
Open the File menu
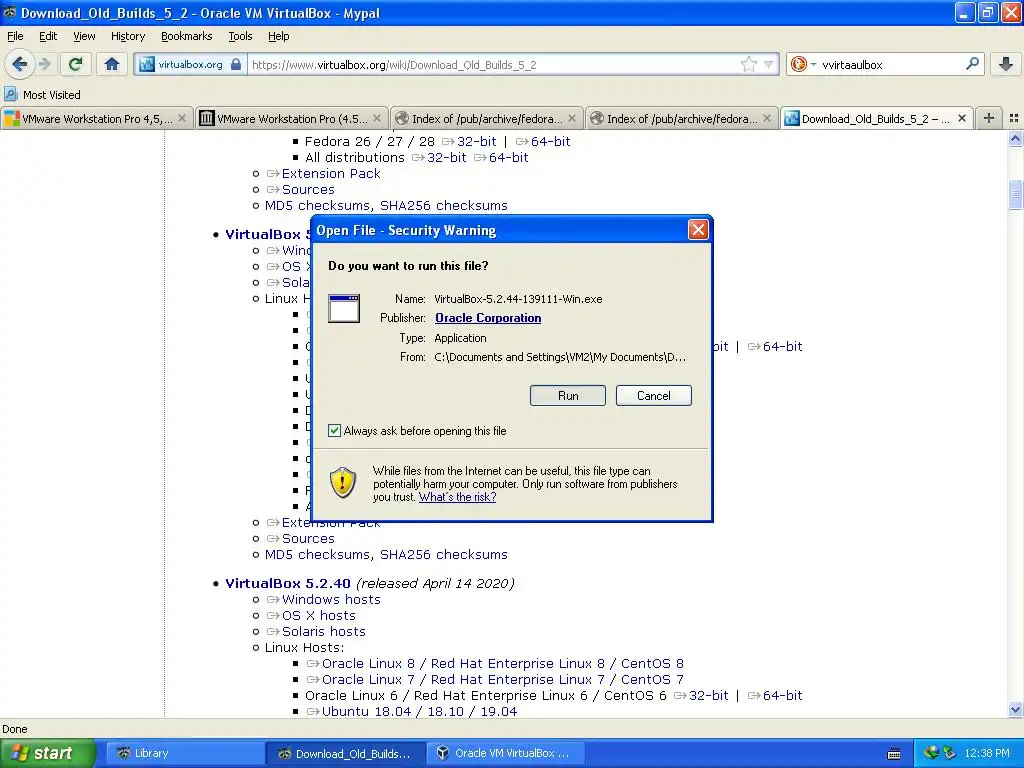(x=15, y=36)
